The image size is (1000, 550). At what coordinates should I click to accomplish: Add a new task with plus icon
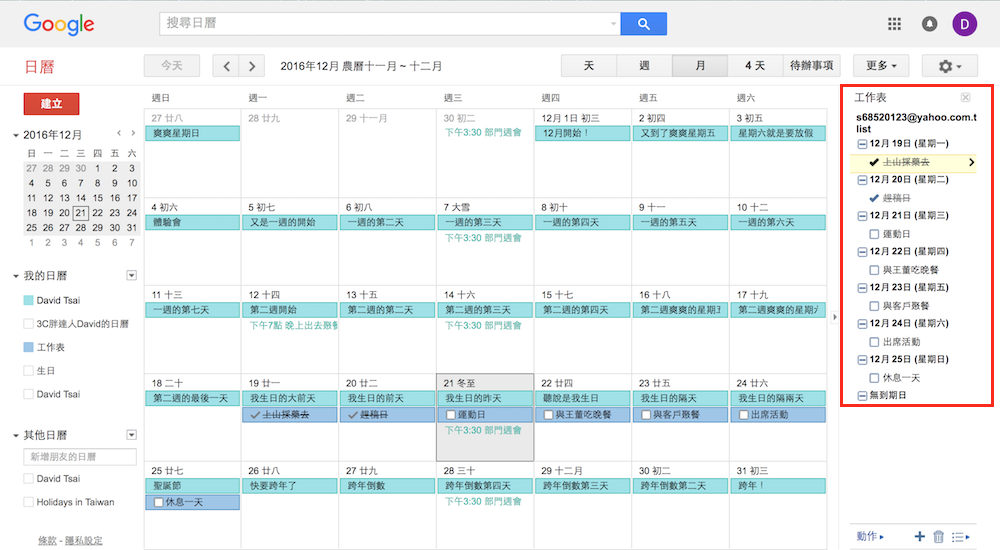tap(919, 537)
